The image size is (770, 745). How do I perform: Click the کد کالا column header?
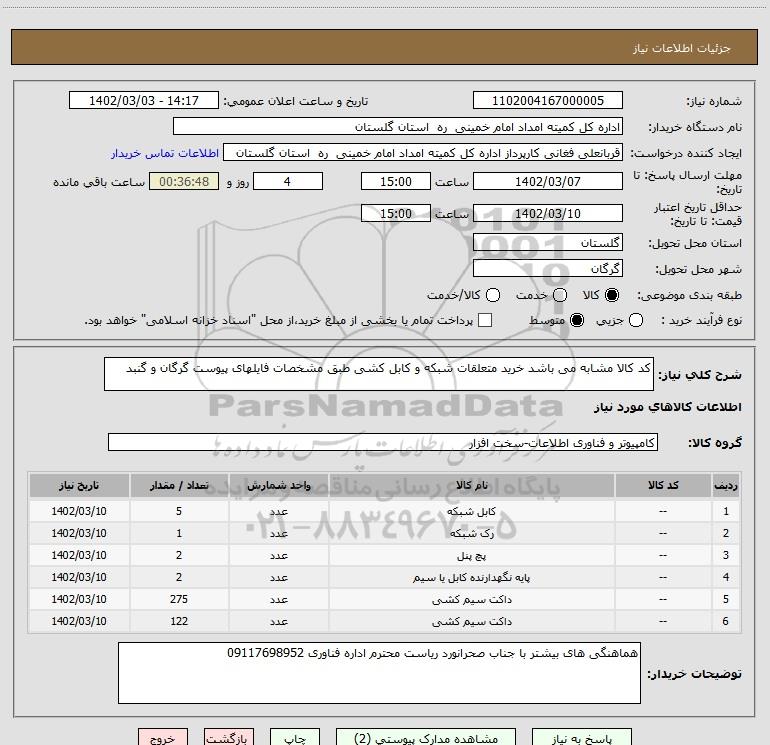[x=663, y=485]
